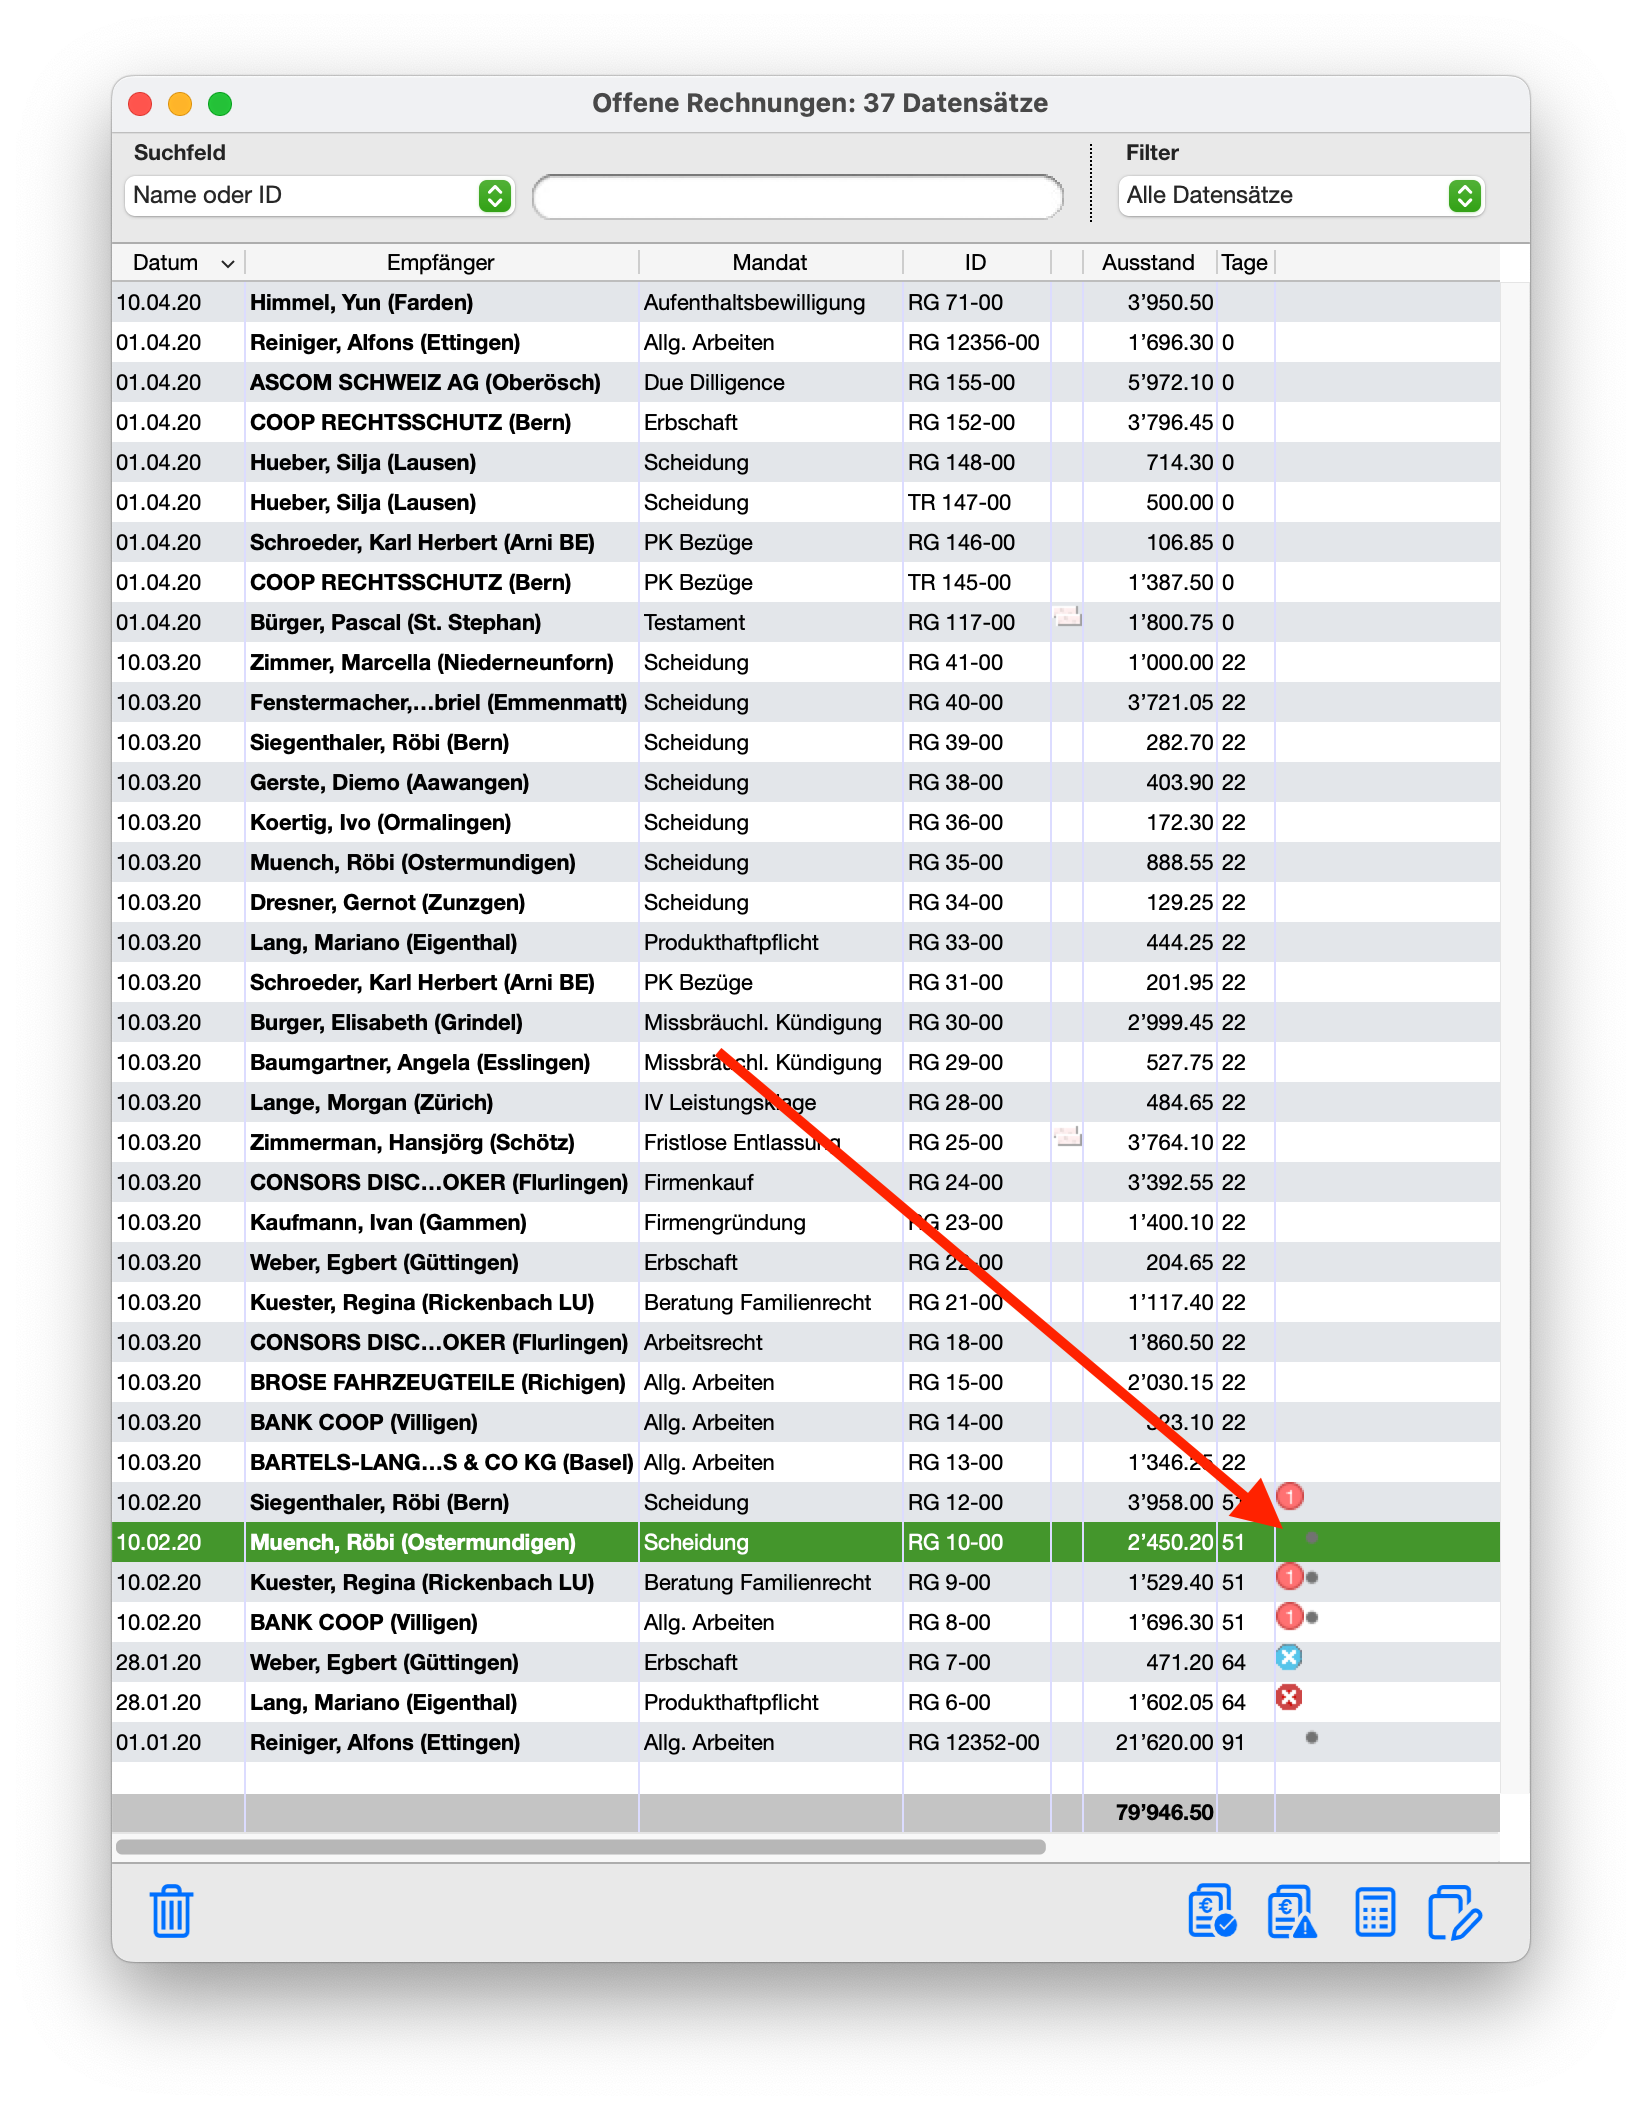
Task: Select row Koertig, Ivo (Ormalingen)
Action: 806,822
